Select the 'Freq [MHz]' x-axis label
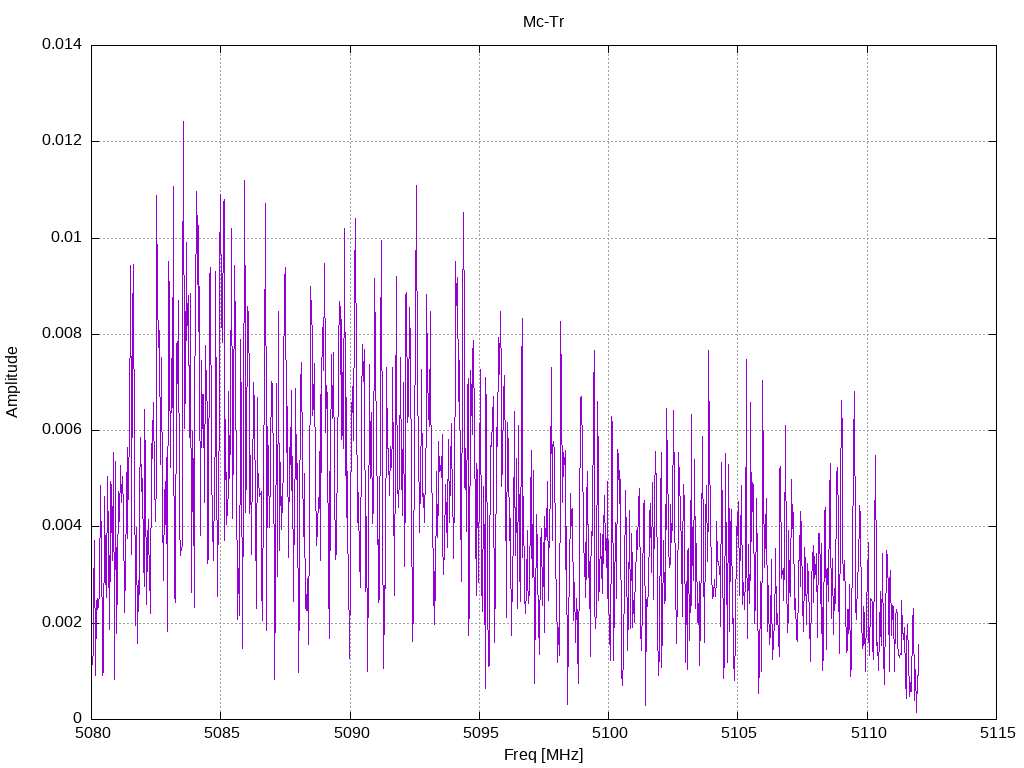This screenshot has width=1024, height=768. (x=543, y=755)
